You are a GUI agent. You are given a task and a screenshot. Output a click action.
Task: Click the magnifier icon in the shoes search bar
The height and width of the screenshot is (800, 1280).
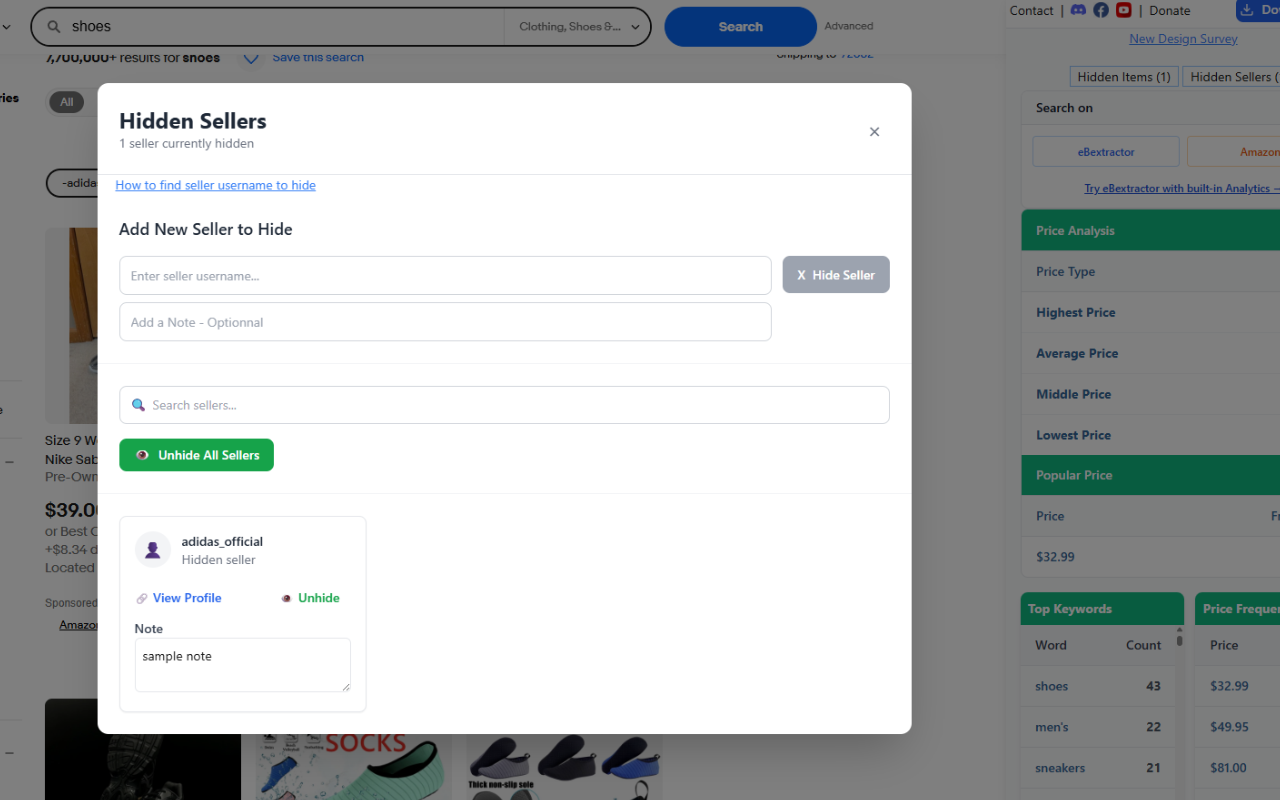pos(53,26)
